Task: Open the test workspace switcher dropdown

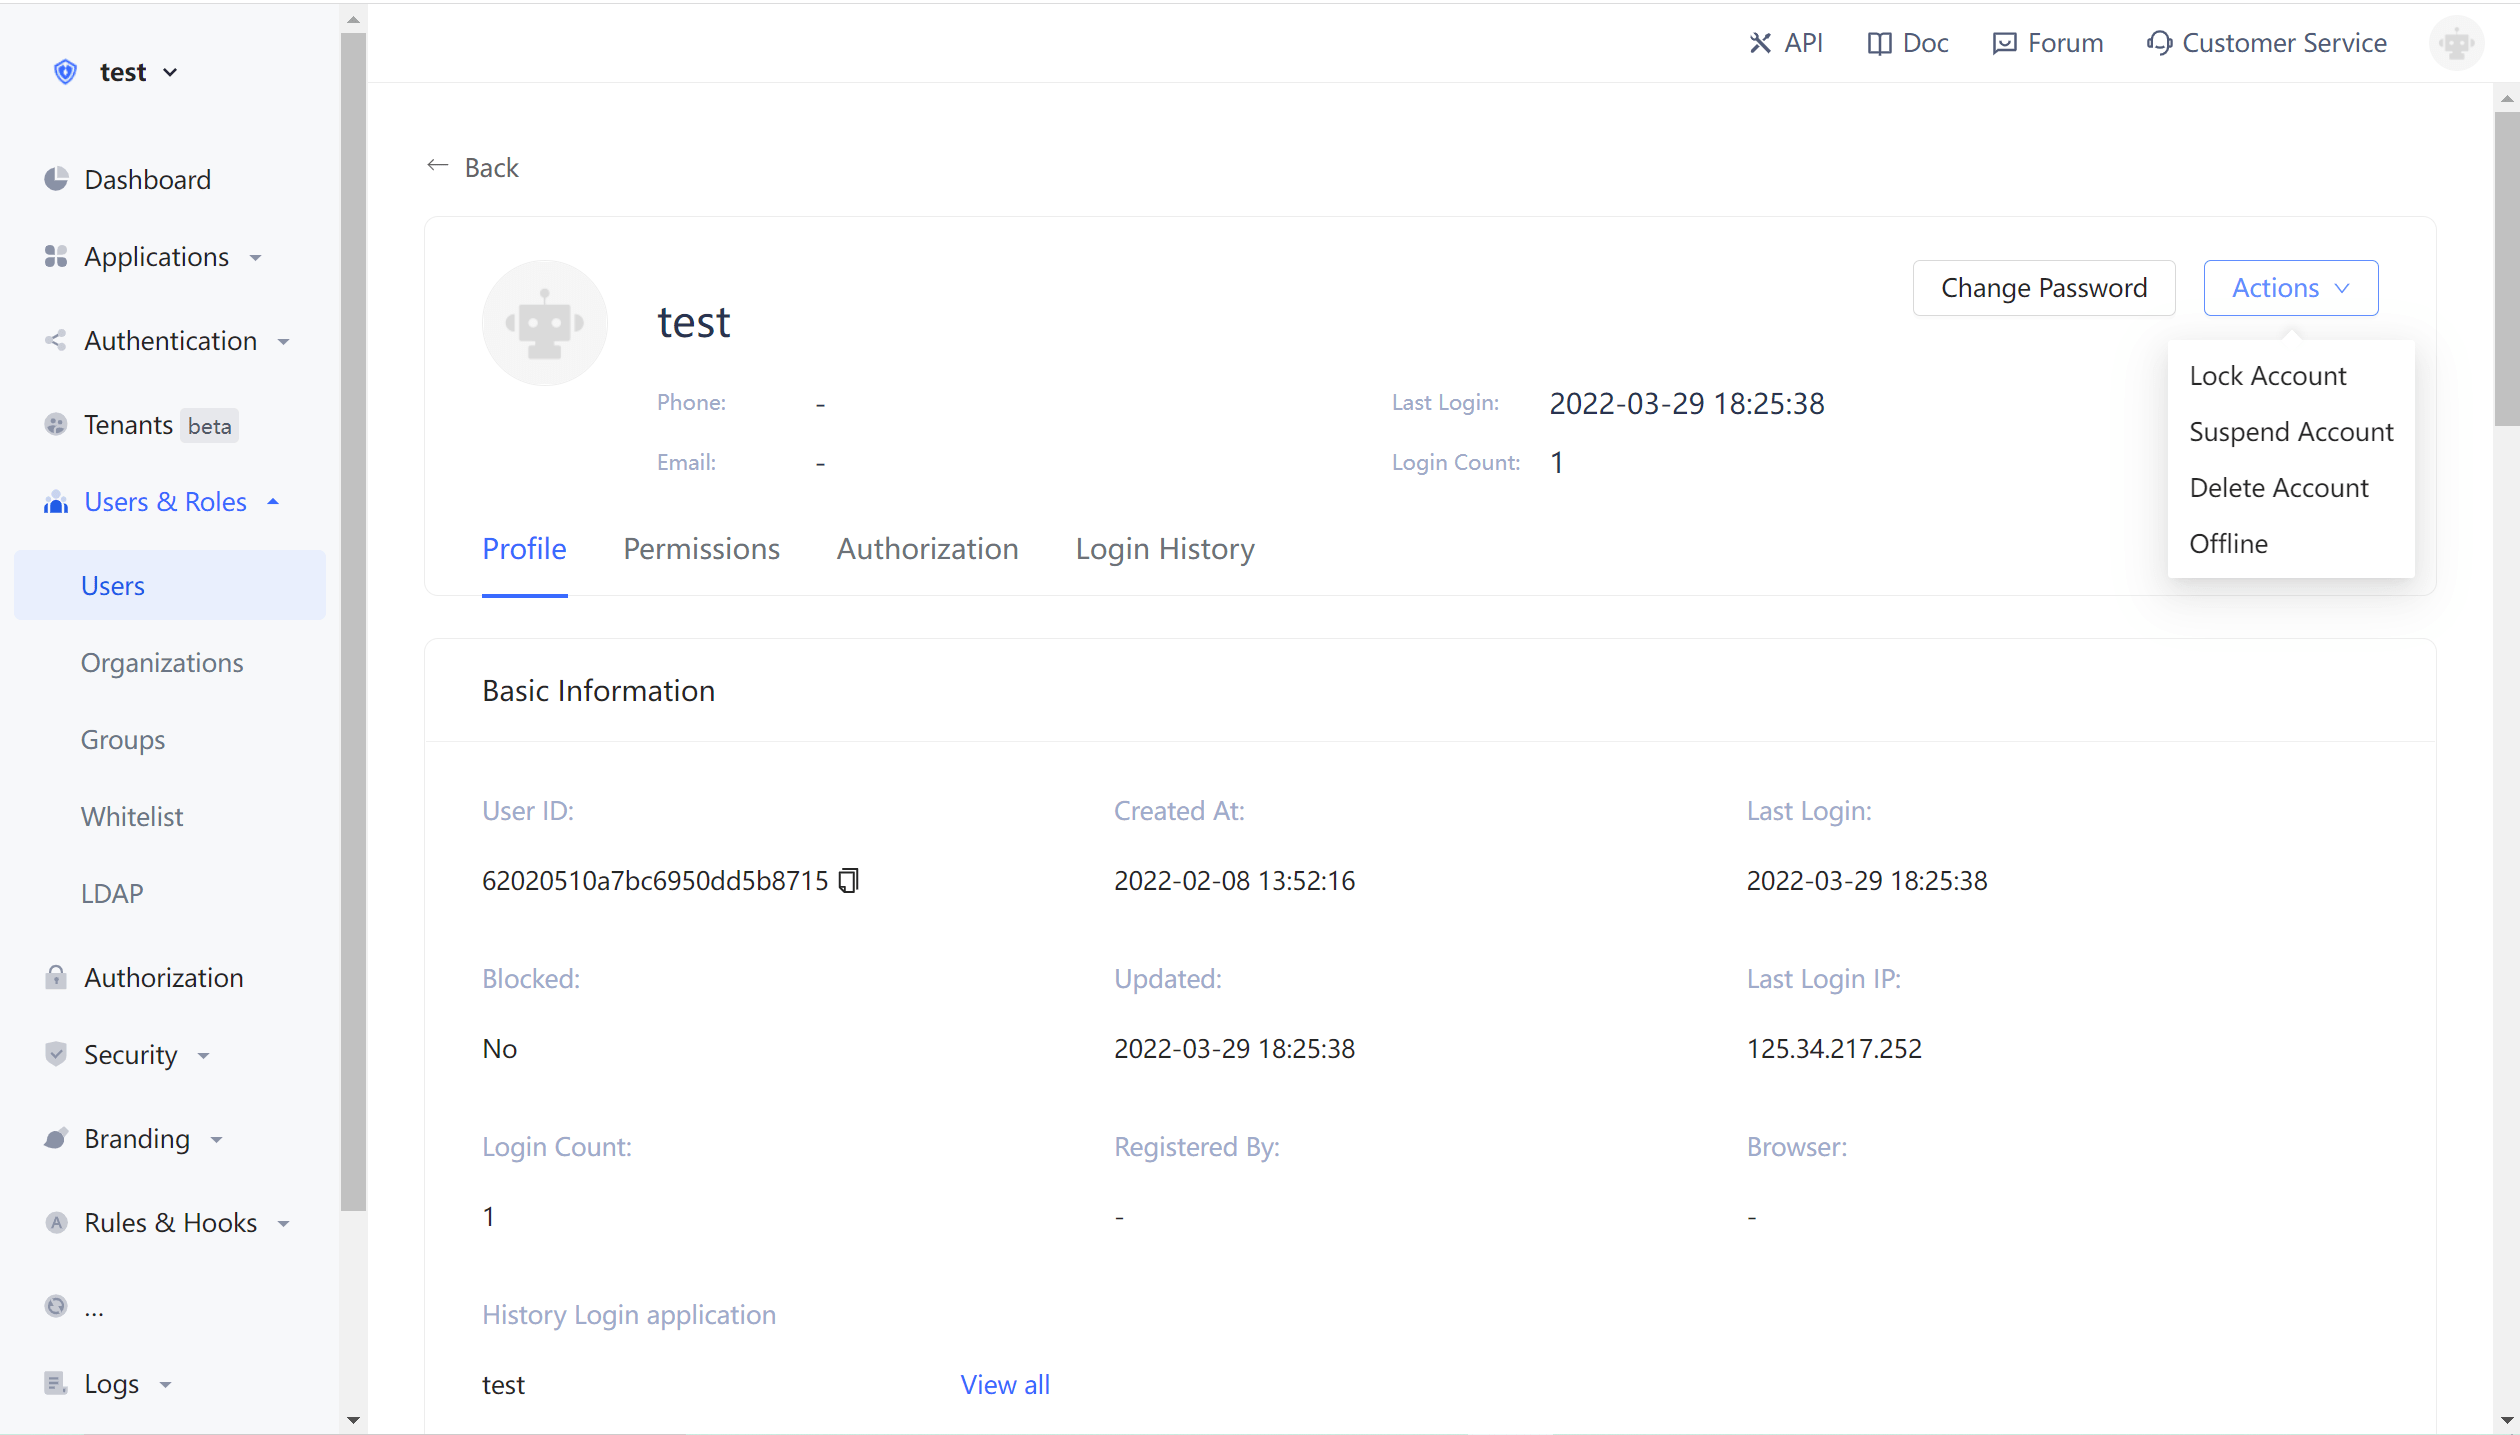Action: 138,72
